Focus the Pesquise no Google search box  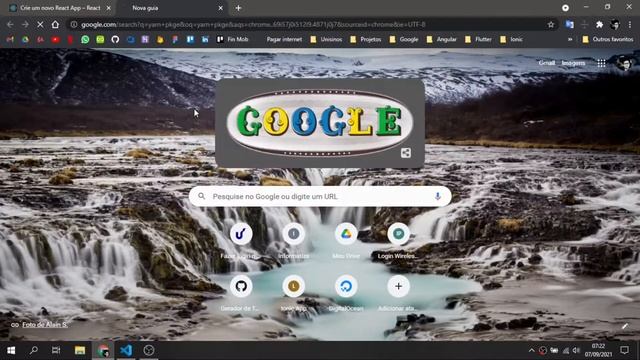[320, 196]
